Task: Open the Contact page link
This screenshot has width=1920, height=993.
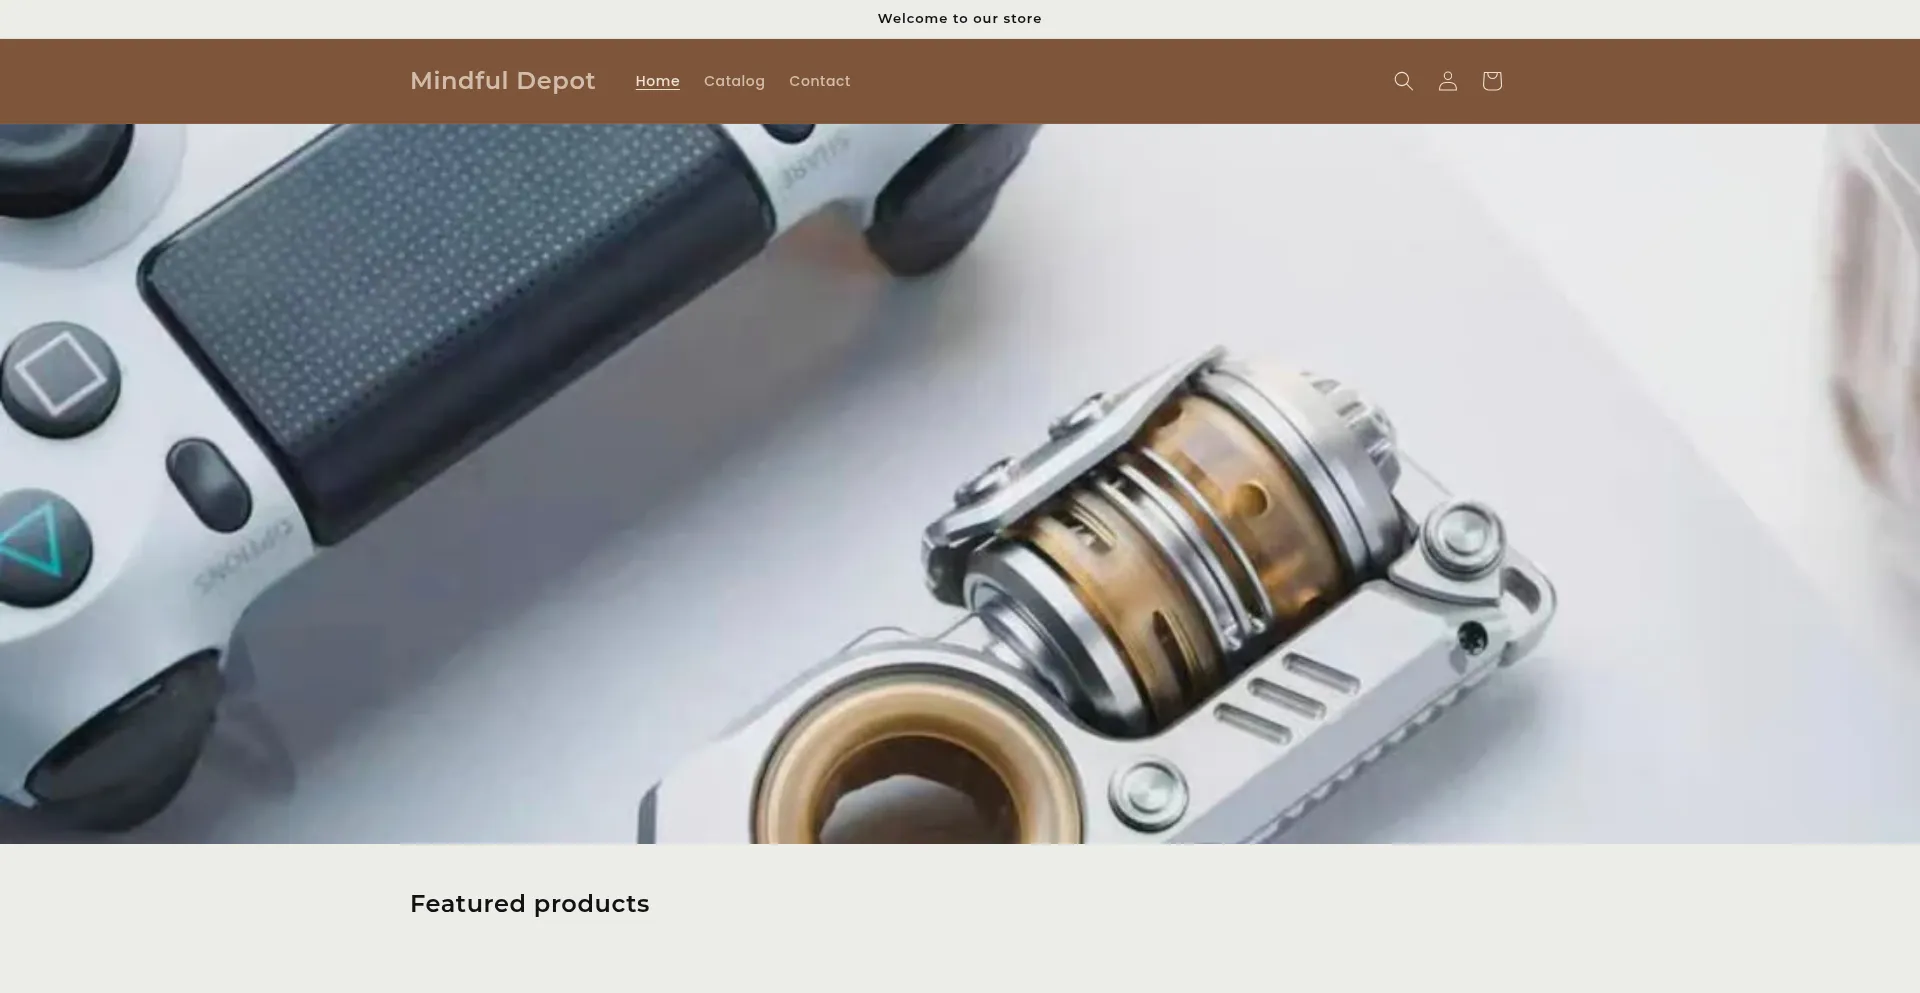Action: pyautogui.click(x=819, y=81)
